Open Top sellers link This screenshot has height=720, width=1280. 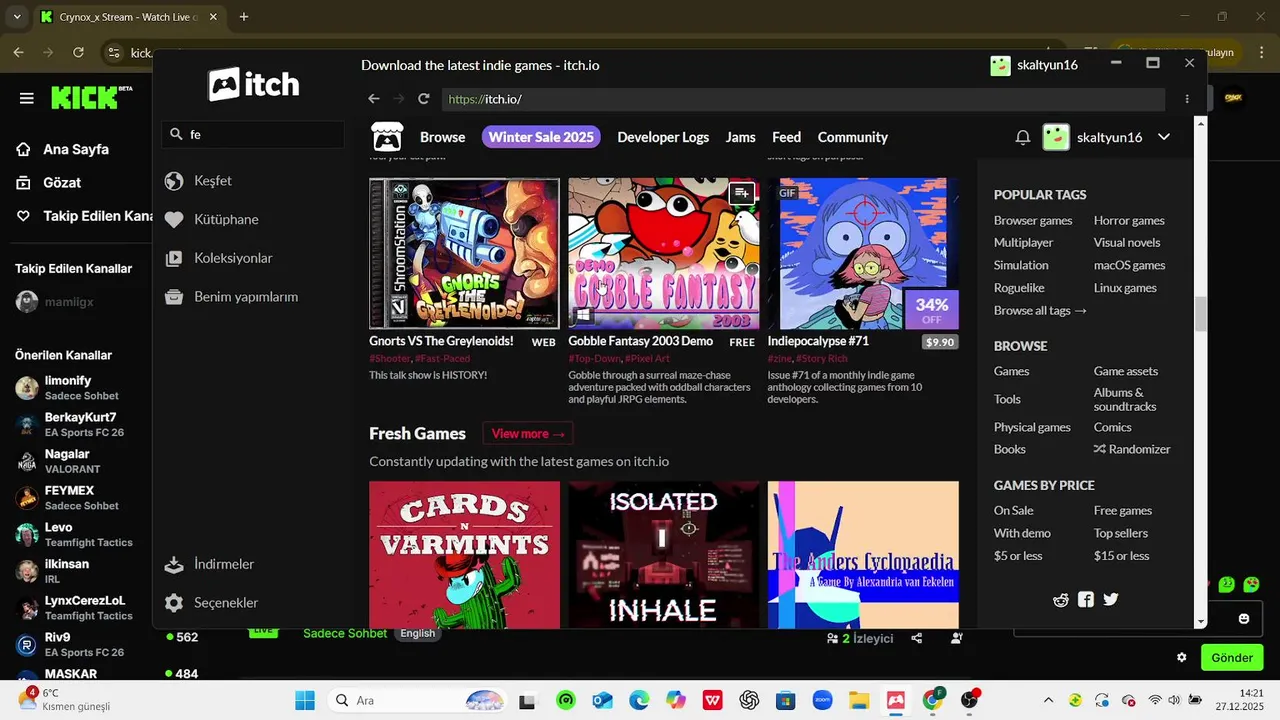[1121, 533]
